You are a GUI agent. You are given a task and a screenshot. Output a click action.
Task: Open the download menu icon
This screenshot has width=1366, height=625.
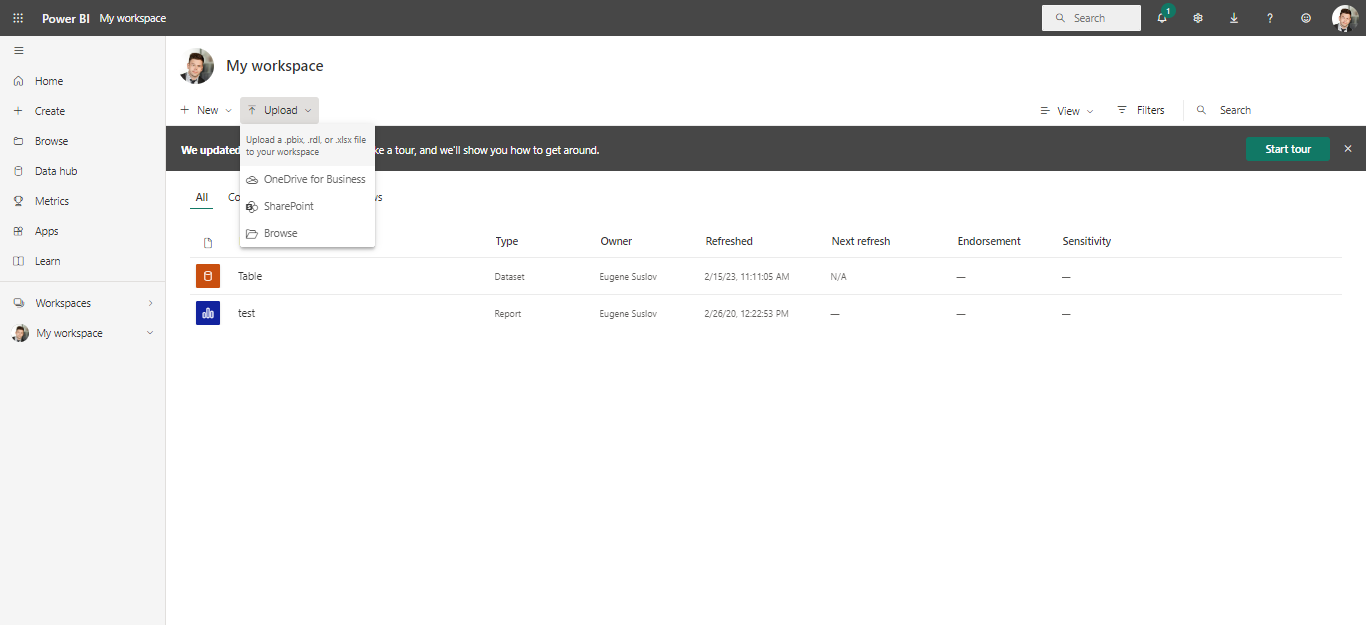pos(1234,18)
